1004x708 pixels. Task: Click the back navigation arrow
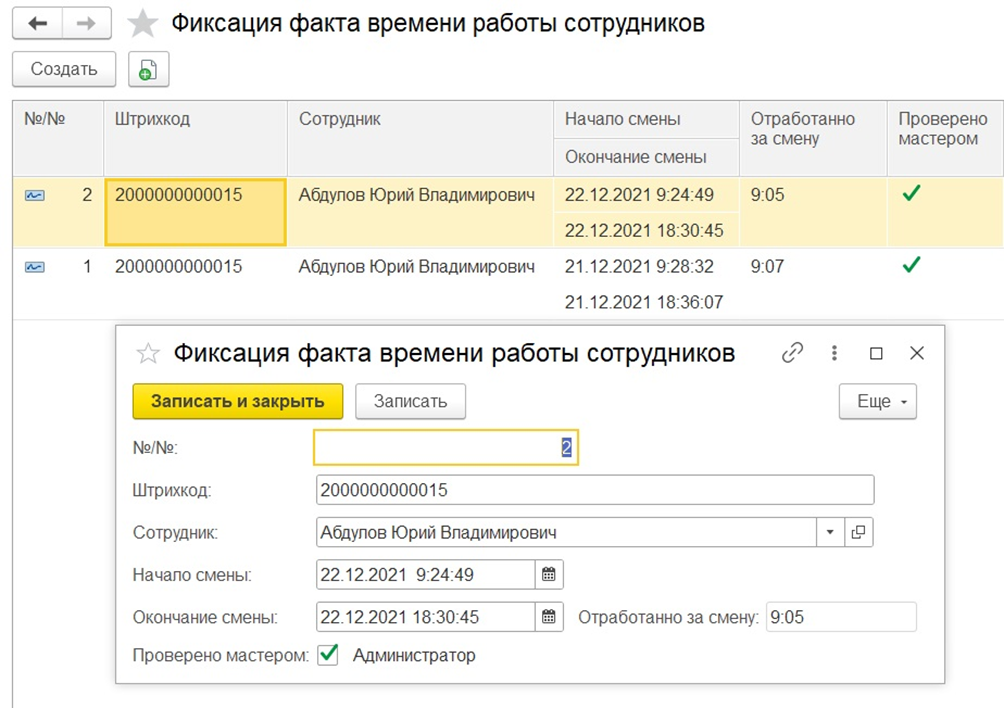click(37, 23)
